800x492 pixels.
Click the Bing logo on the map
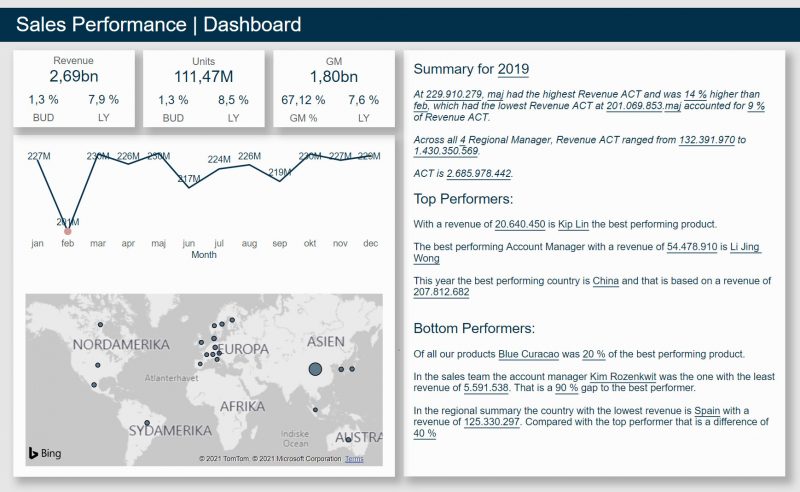(45, 453)
